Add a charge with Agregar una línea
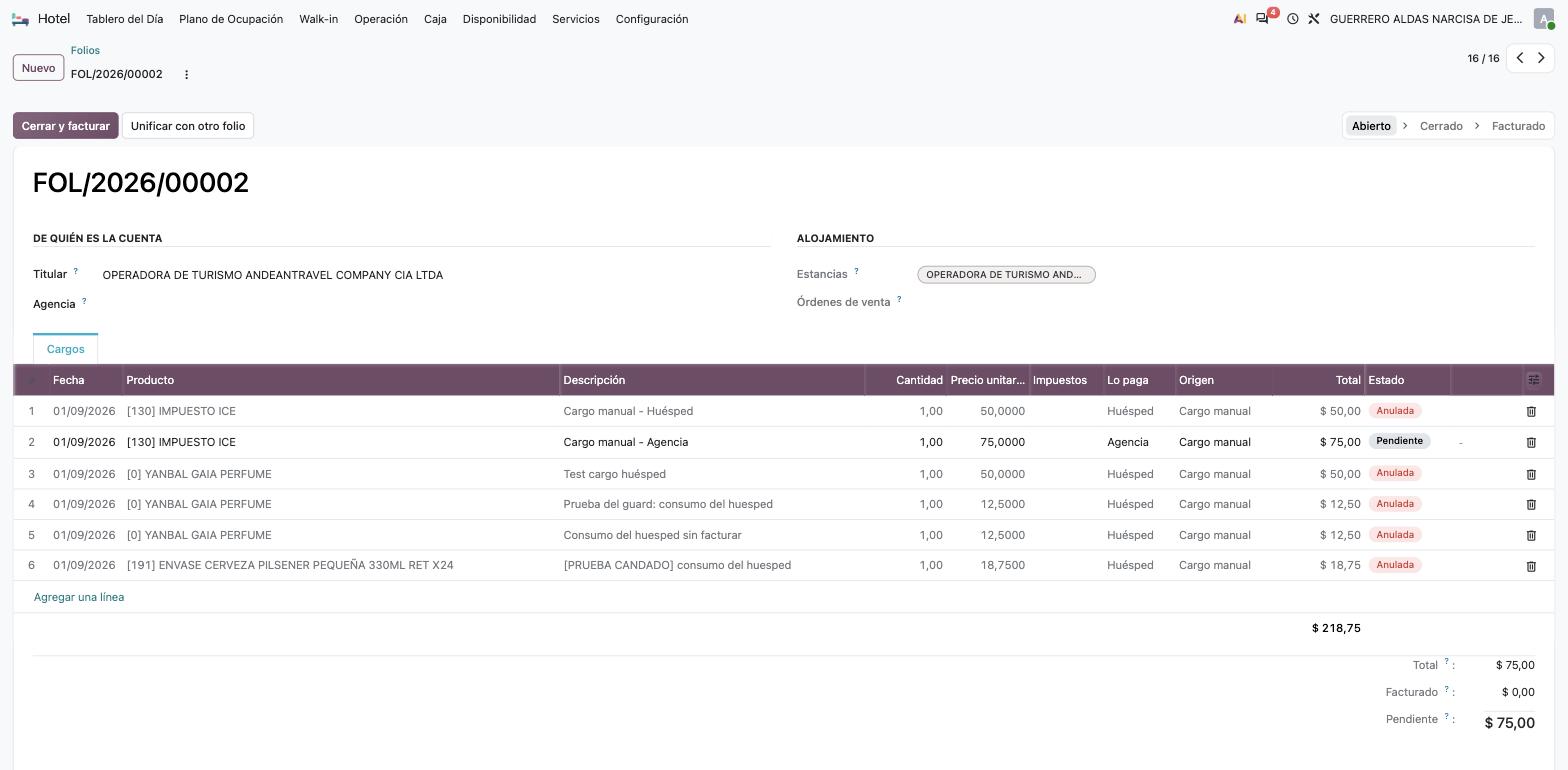The height and width of the screenshot is (770, 1568). 79,597
